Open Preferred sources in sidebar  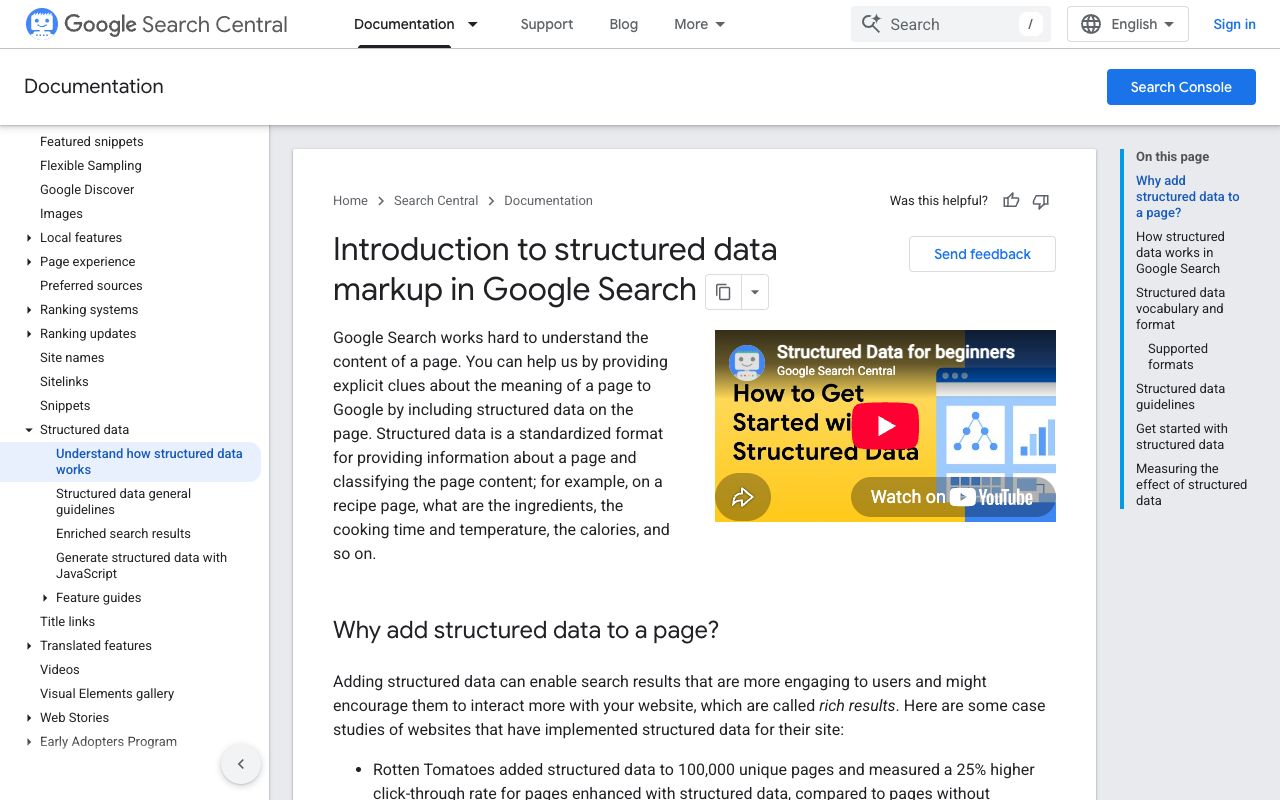click(x=91, y=286)
